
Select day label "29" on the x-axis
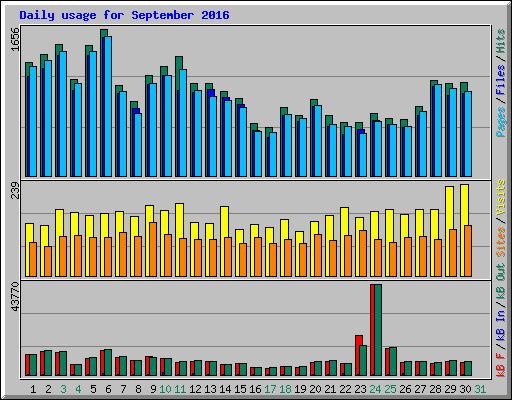coord(450,389)
